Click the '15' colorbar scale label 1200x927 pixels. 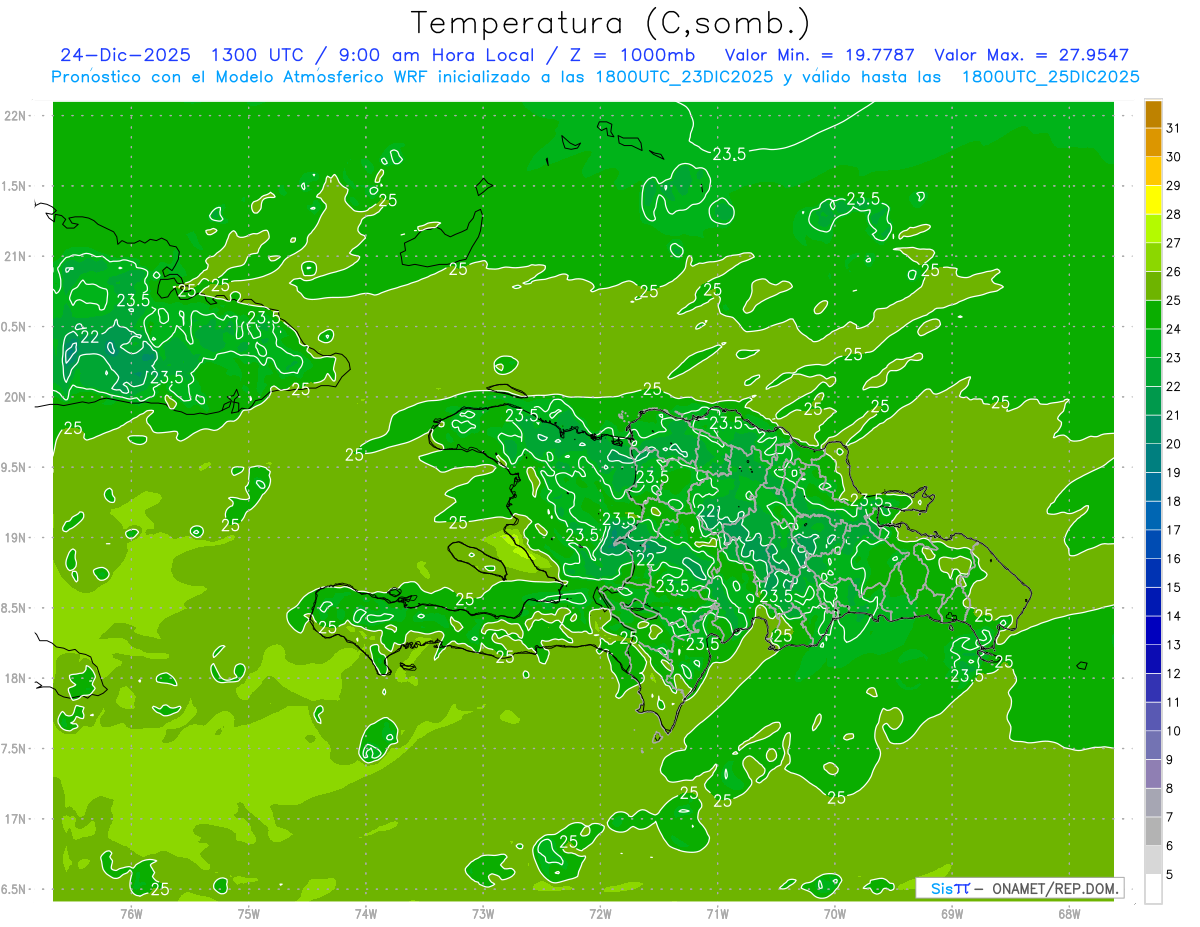pos(1174,587)
